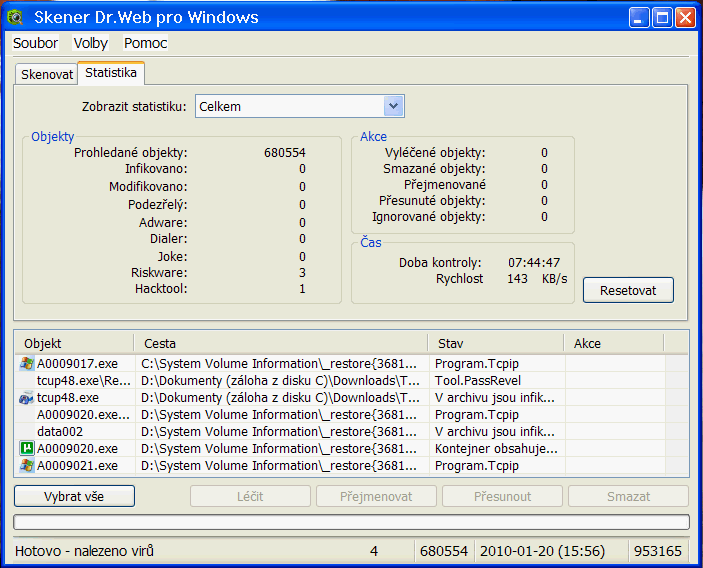Click the Celkem combo box field
This screenshot has width=703, height=568.
(x=299, y=106)
